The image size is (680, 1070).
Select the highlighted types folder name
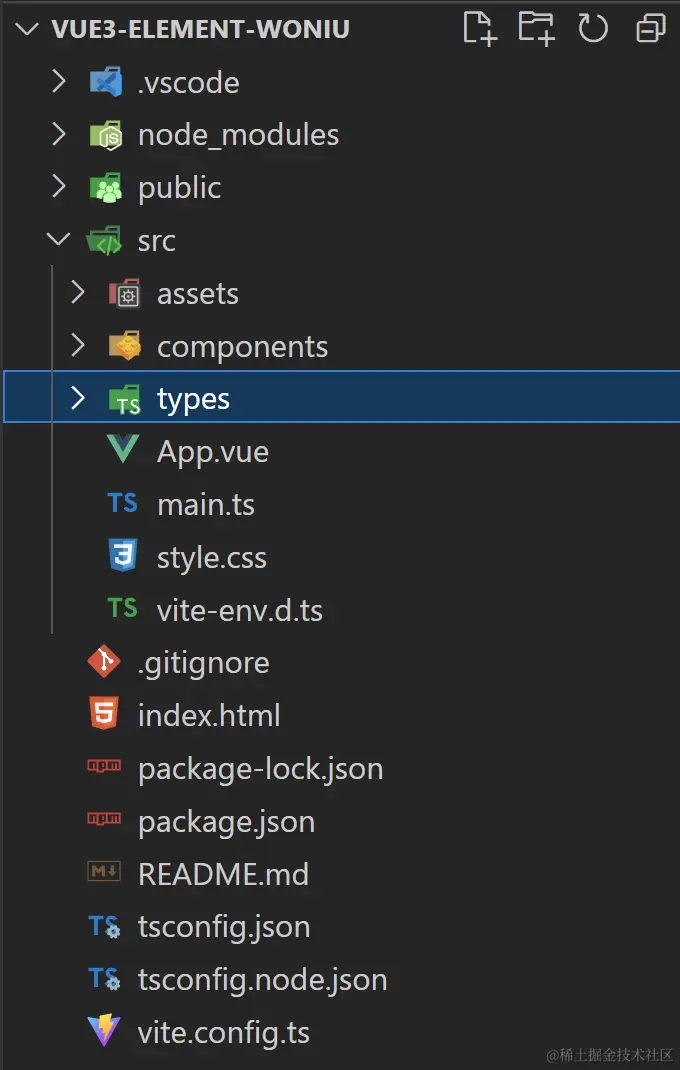(193, 401)
